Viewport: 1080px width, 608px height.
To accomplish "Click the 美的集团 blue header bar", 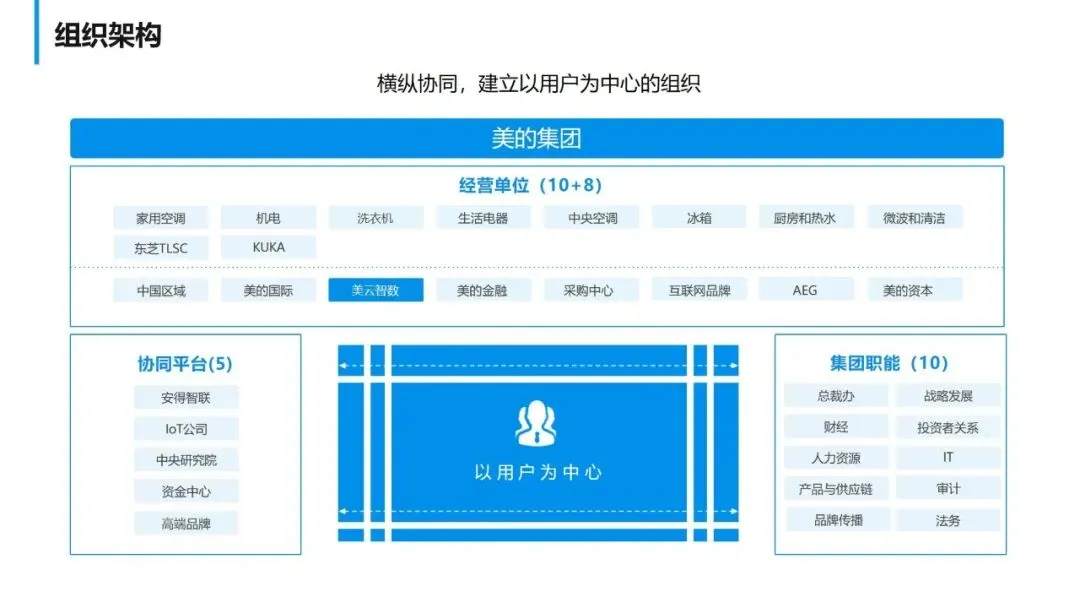I will (537, 138).
